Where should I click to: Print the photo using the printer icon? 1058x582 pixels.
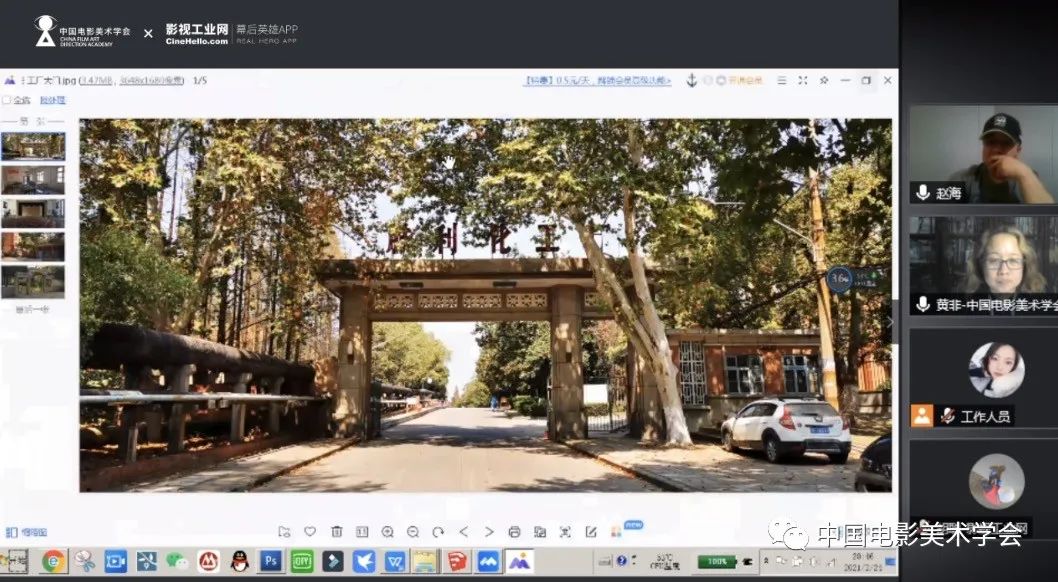coord(514,532)
